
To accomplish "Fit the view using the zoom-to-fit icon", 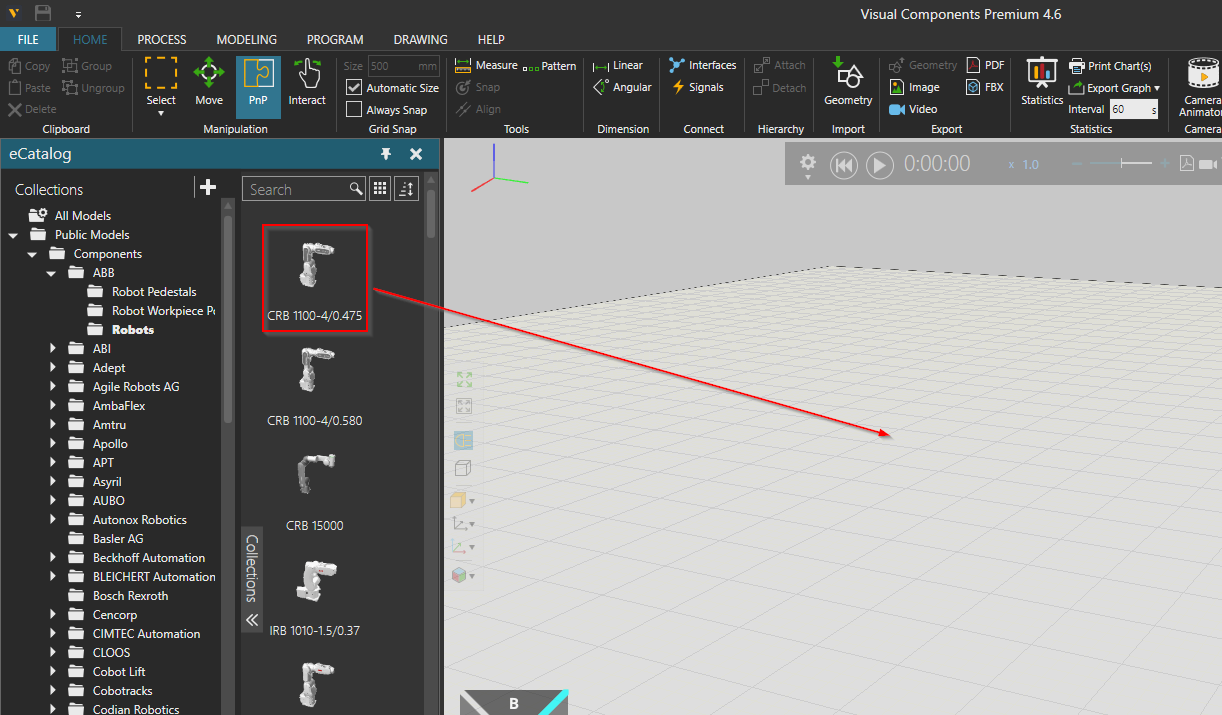I will 463,379.
